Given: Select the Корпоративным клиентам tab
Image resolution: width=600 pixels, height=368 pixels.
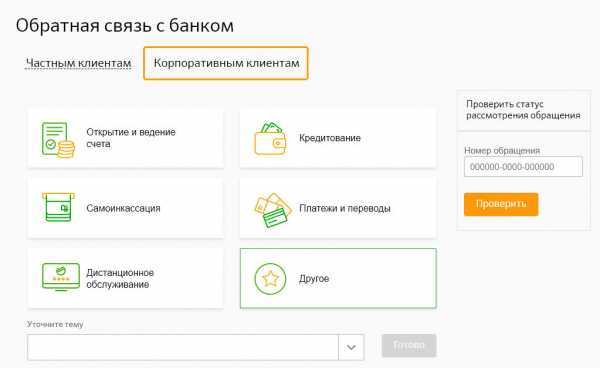Looking at the screenshot, I should (x=226, y=63).
